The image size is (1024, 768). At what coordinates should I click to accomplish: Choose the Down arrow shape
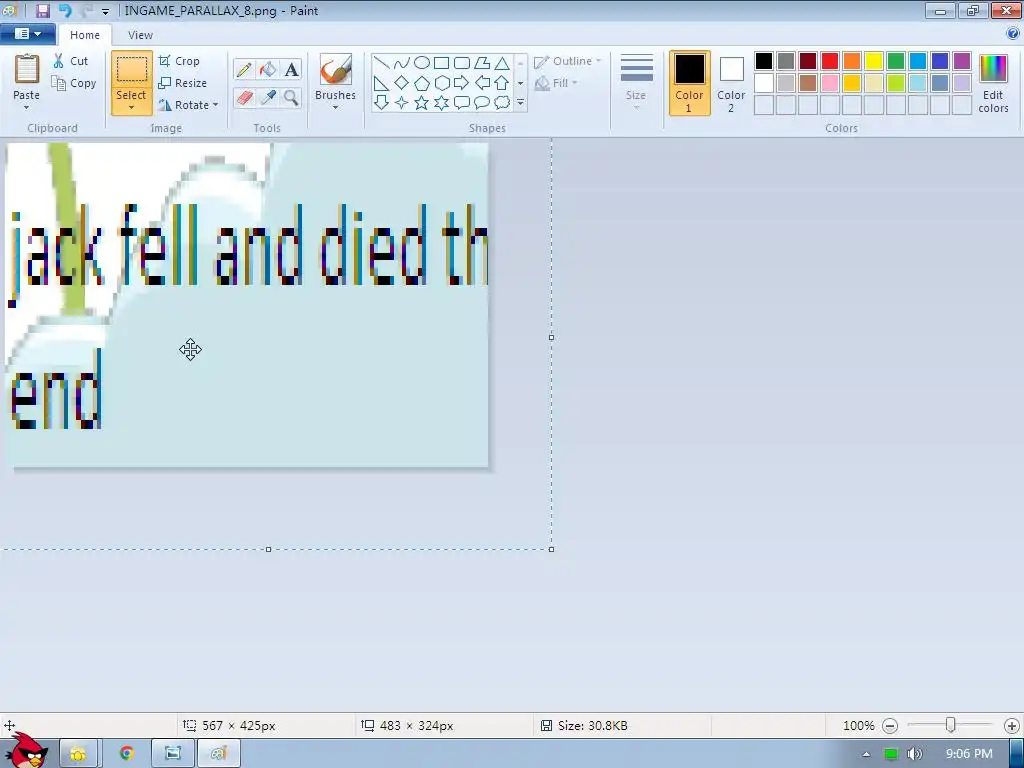382,103
